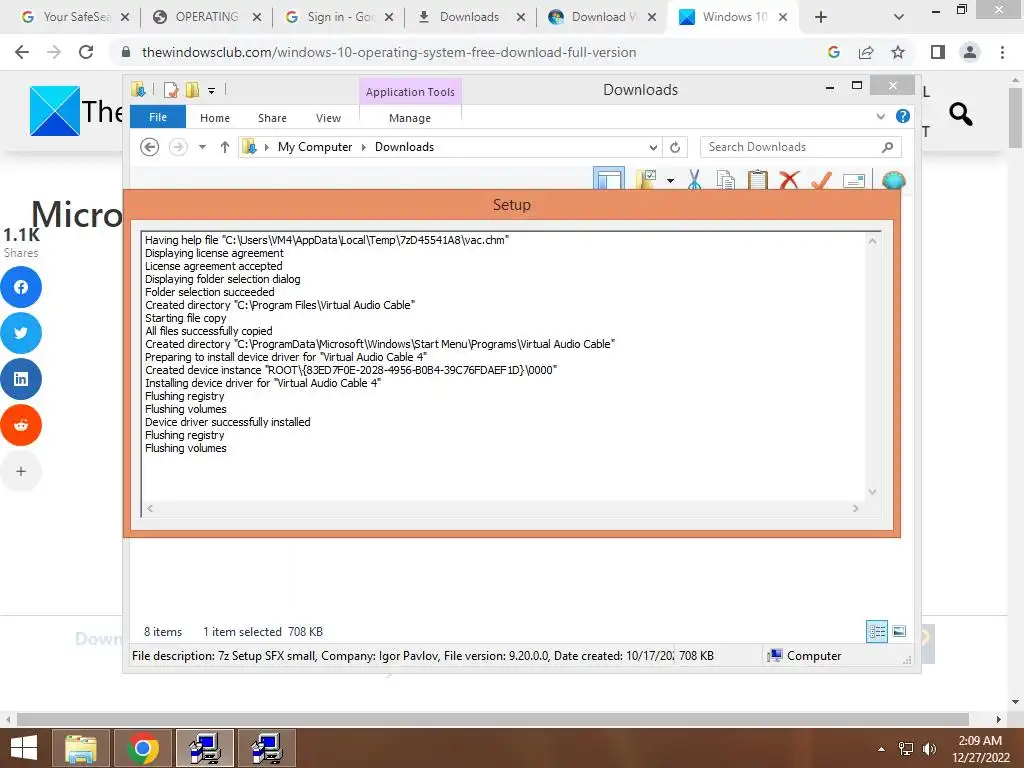The width and height of the screenshot is (1024, 768).
Task: Reload the page in Chrome
Action: [86, 52]
